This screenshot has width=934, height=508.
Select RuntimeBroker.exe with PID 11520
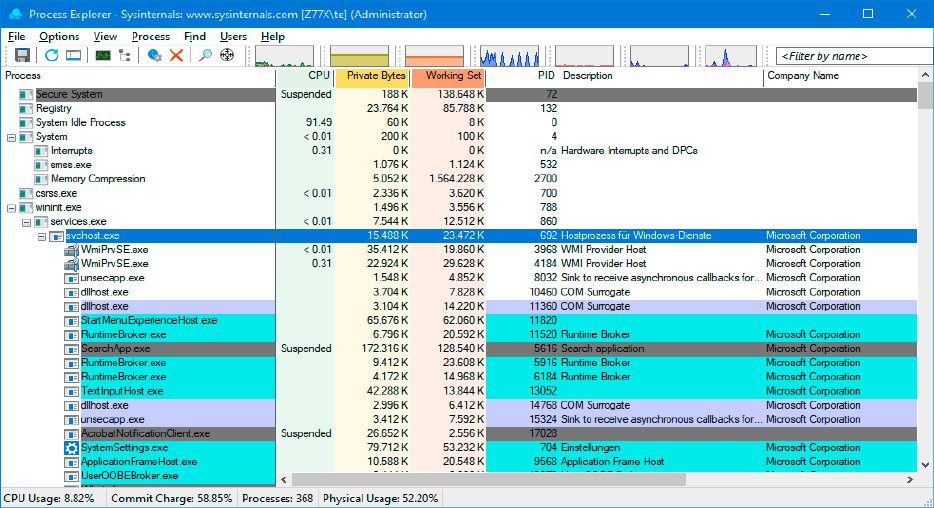click(459, 335)
